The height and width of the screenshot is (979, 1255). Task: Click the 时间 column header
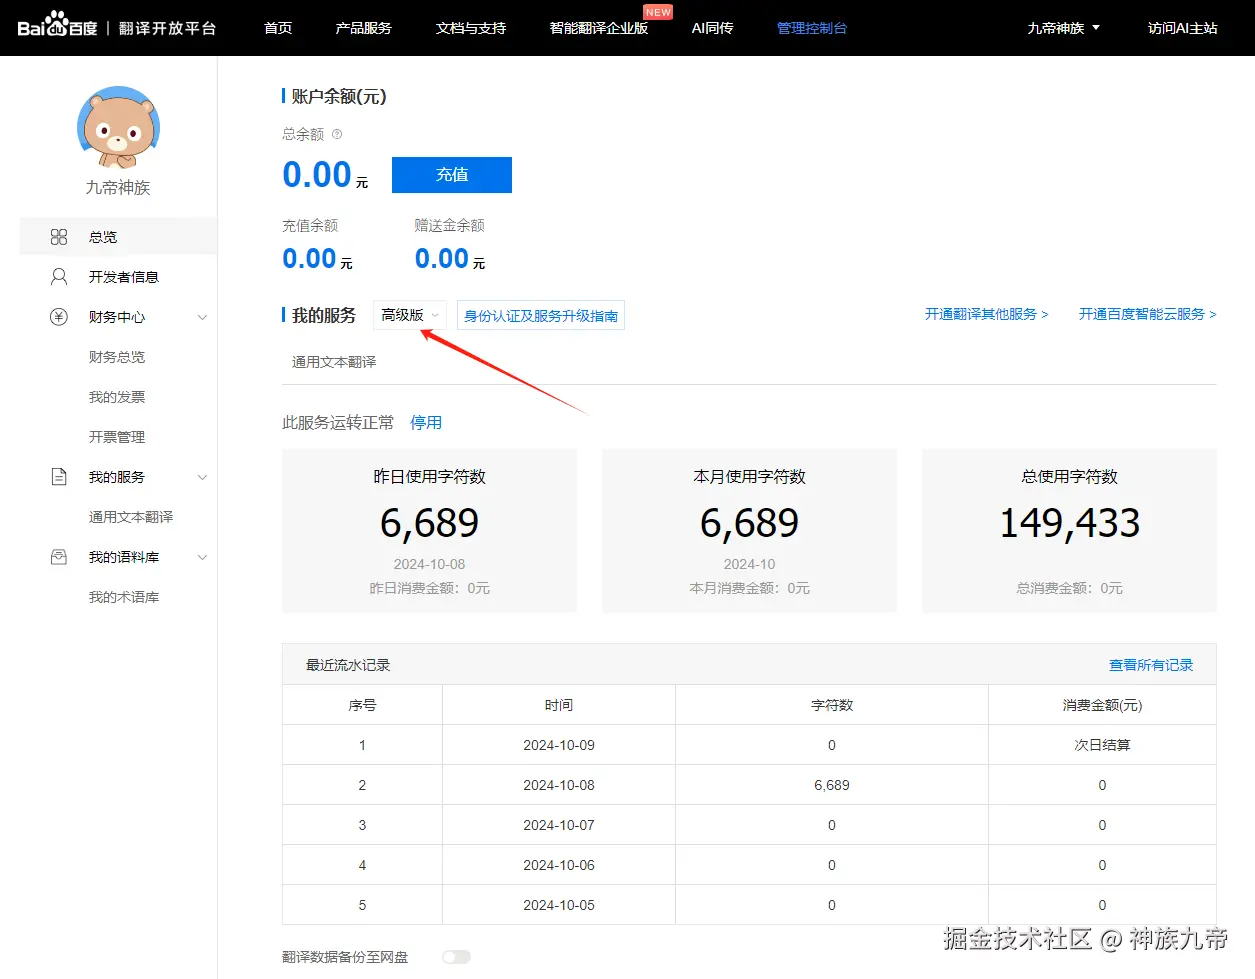coord(559,705)
